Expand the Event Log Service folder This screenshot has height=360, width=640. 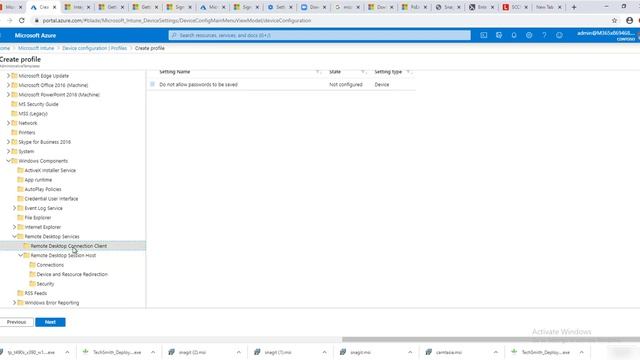[14, 208]
